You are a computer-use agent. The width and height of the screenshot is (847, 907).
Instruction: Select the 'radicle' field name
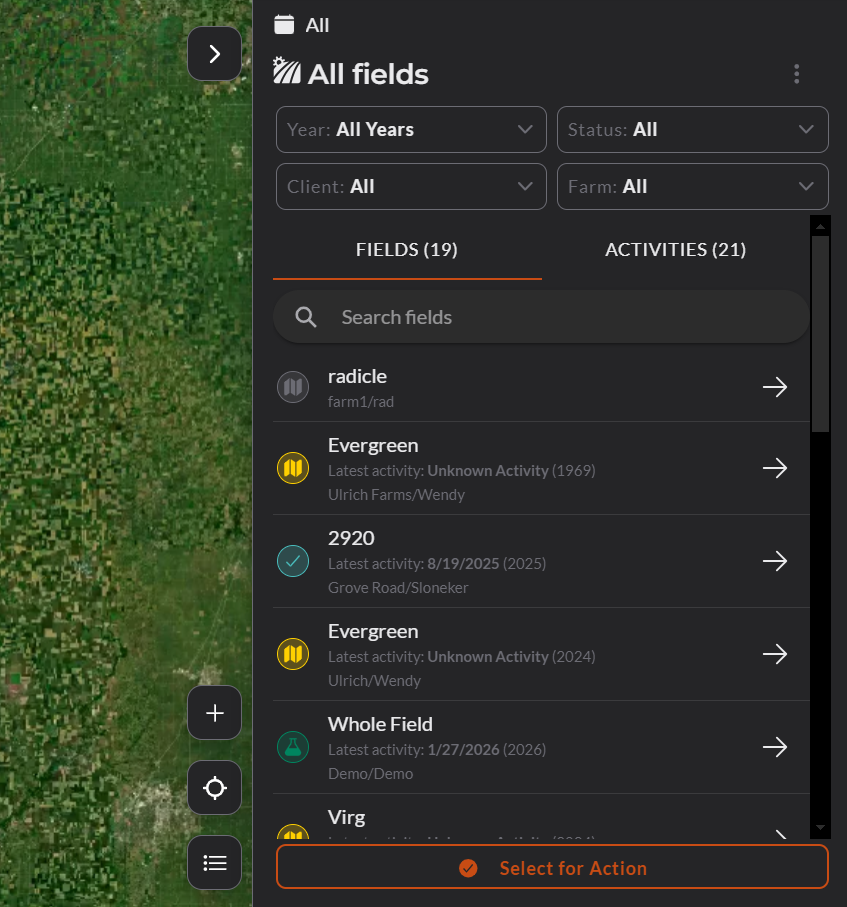(357, 377)
